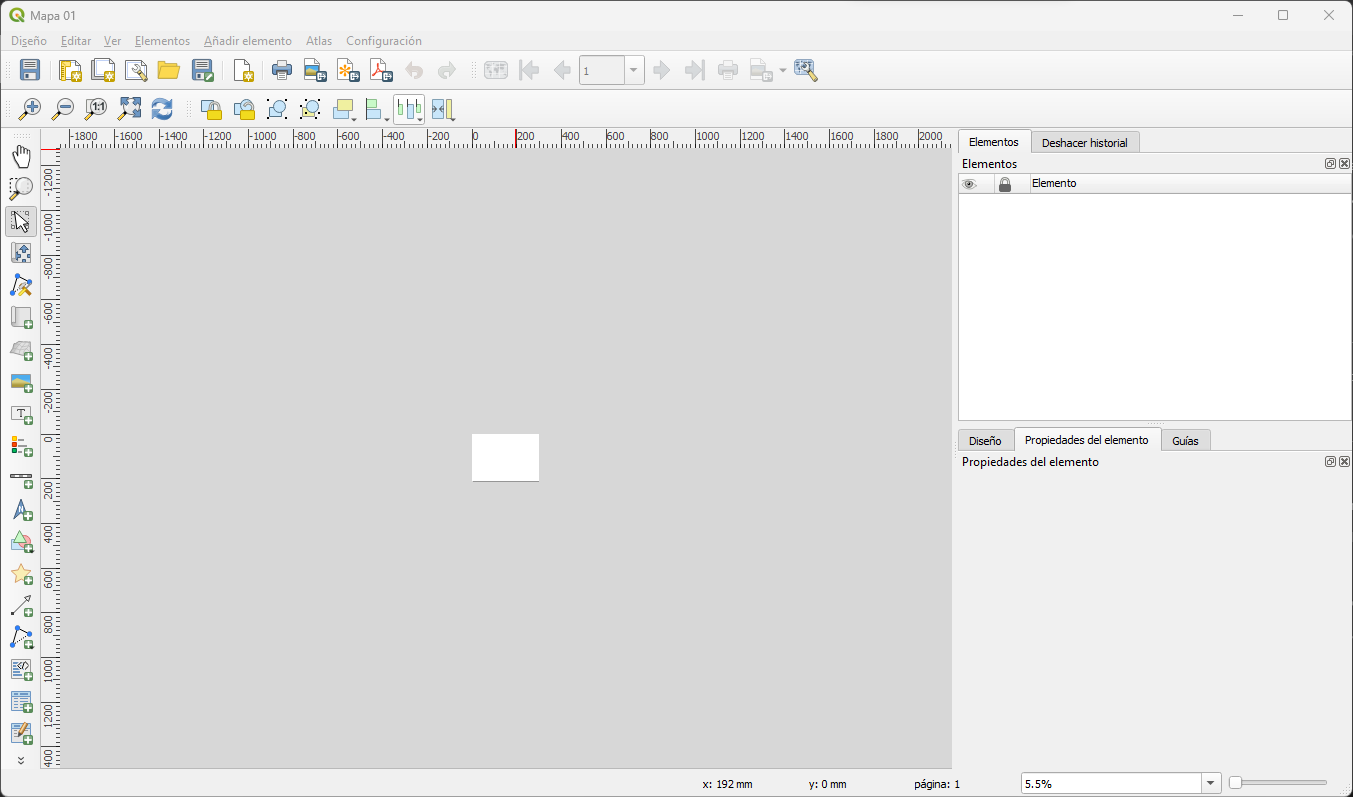
Task: Activate the Edit nodes tool
Action: tap(21, 286)
